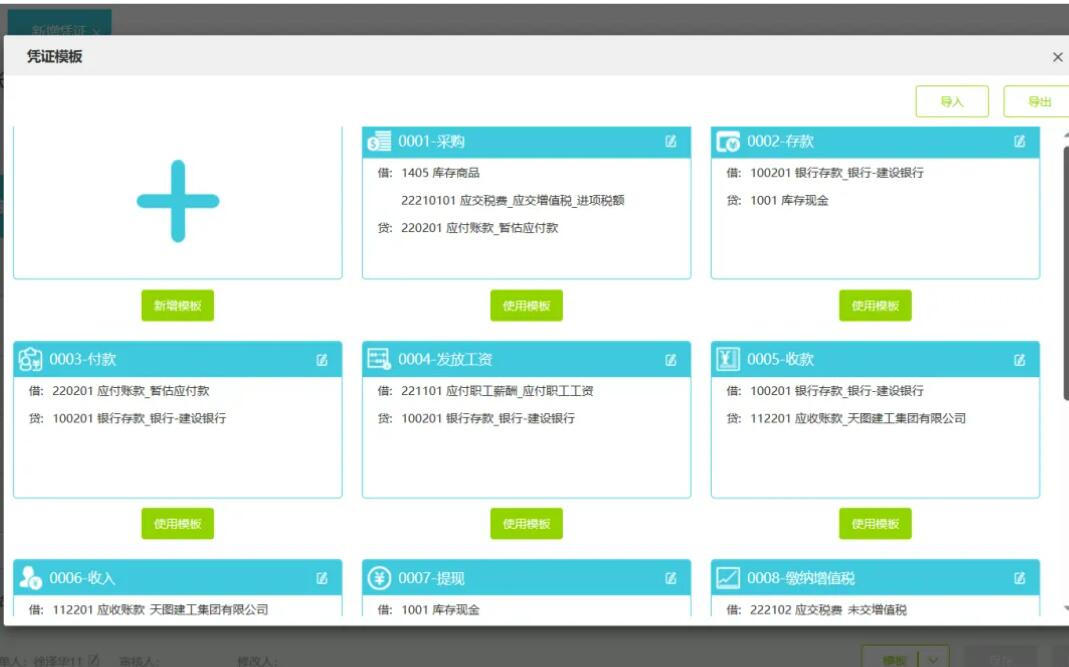Select the 0004-发放工资 card title
The height and width of the screenshot is (667, 1069).
[x=445, y=359]
